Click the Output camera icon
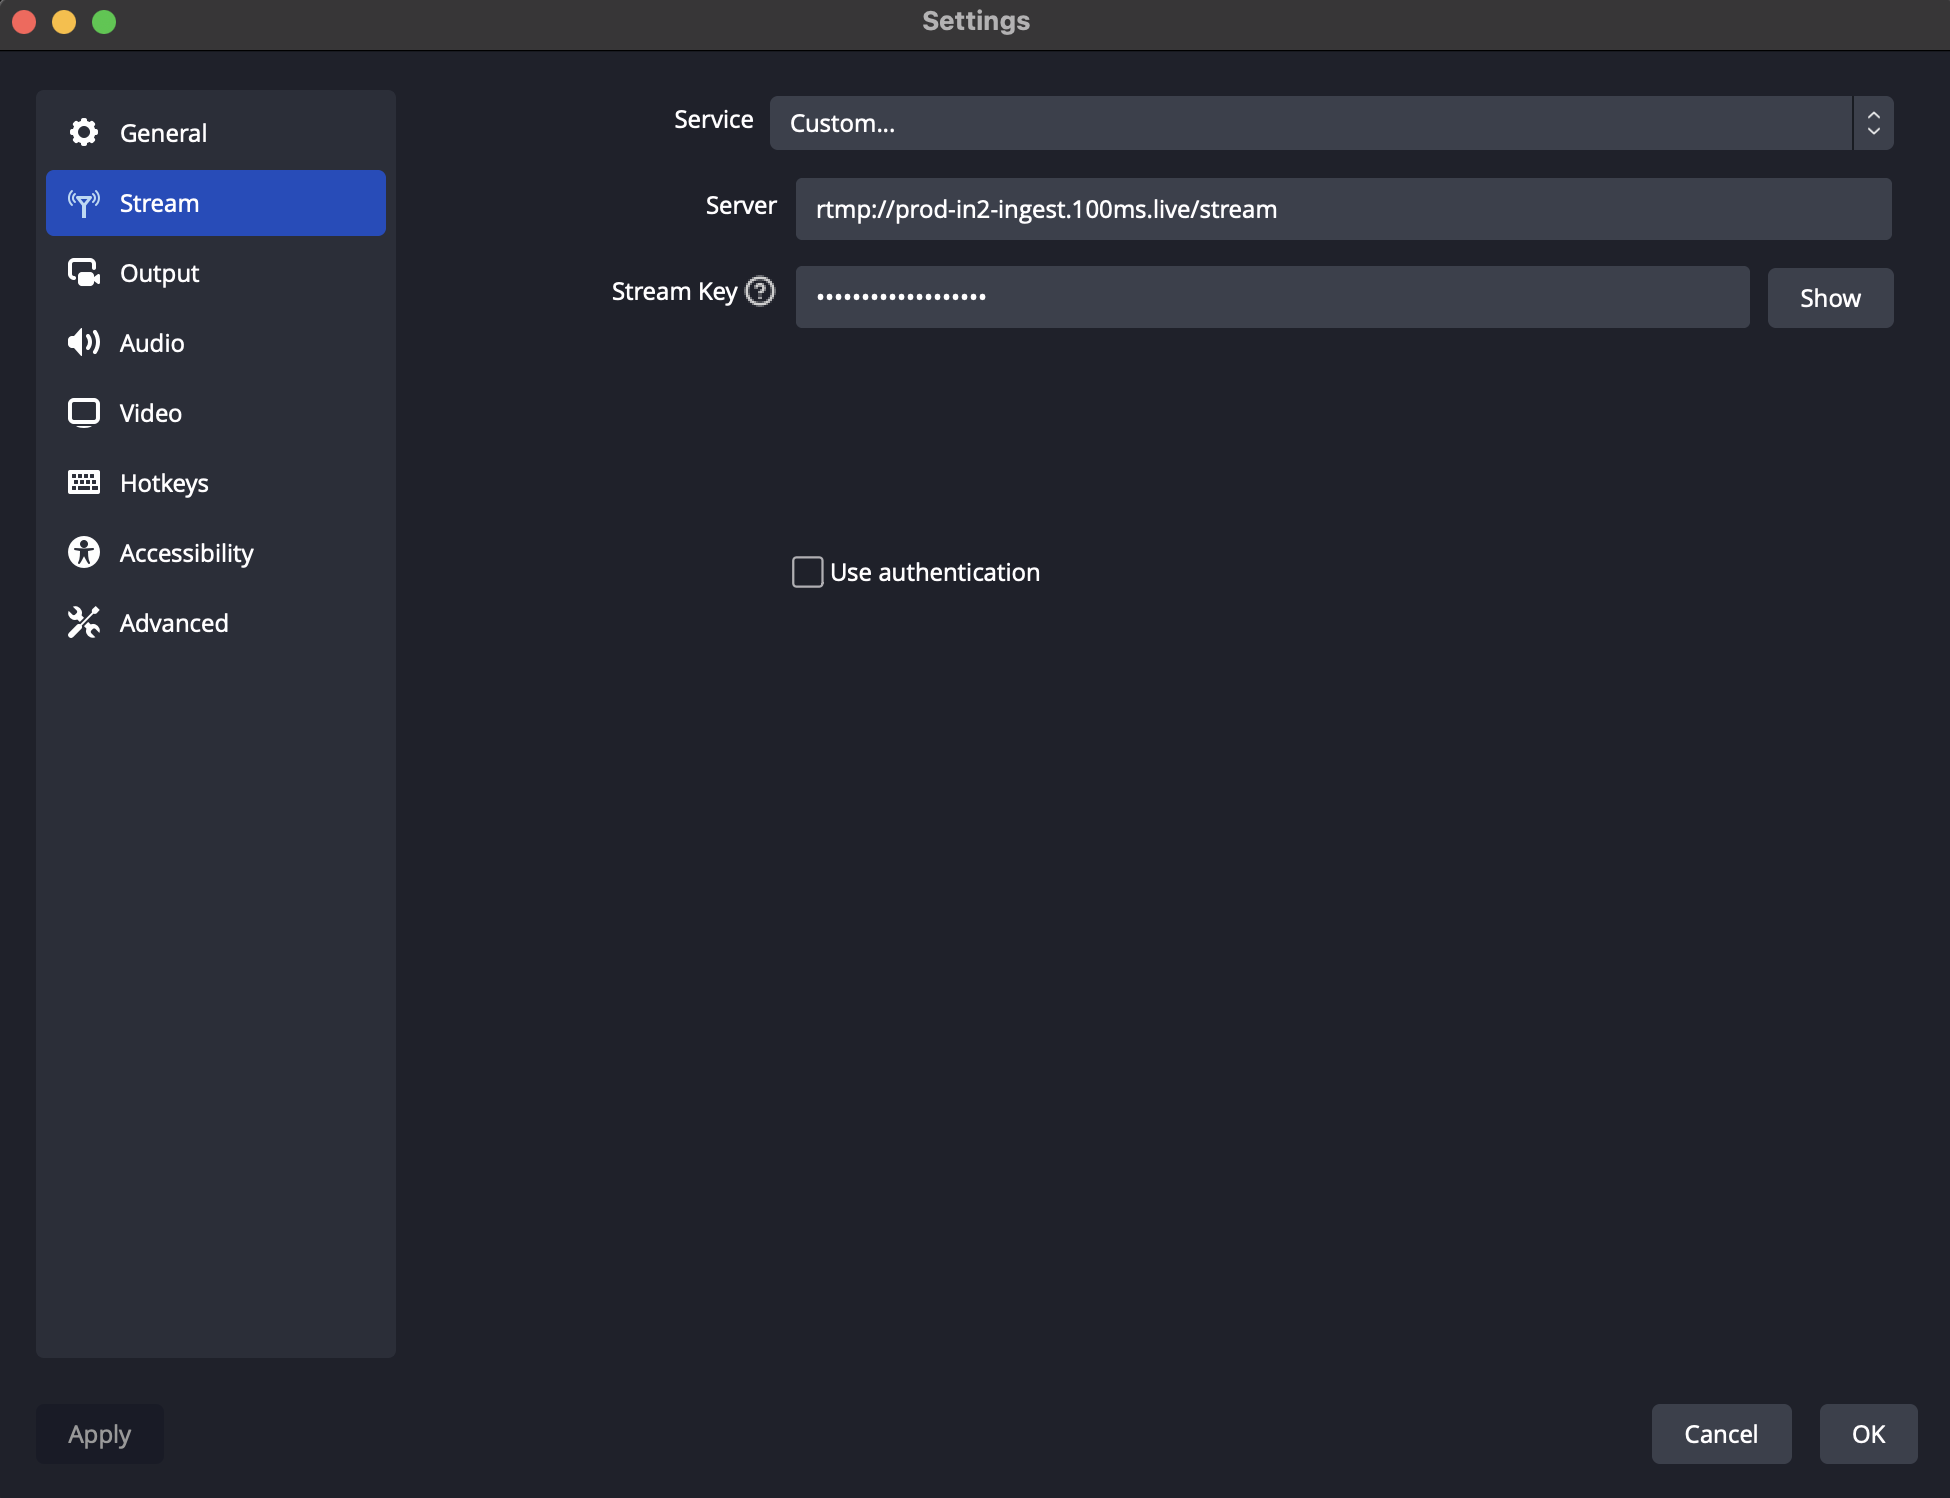This screenshot has height=1498, width=1950. (84, 272)
